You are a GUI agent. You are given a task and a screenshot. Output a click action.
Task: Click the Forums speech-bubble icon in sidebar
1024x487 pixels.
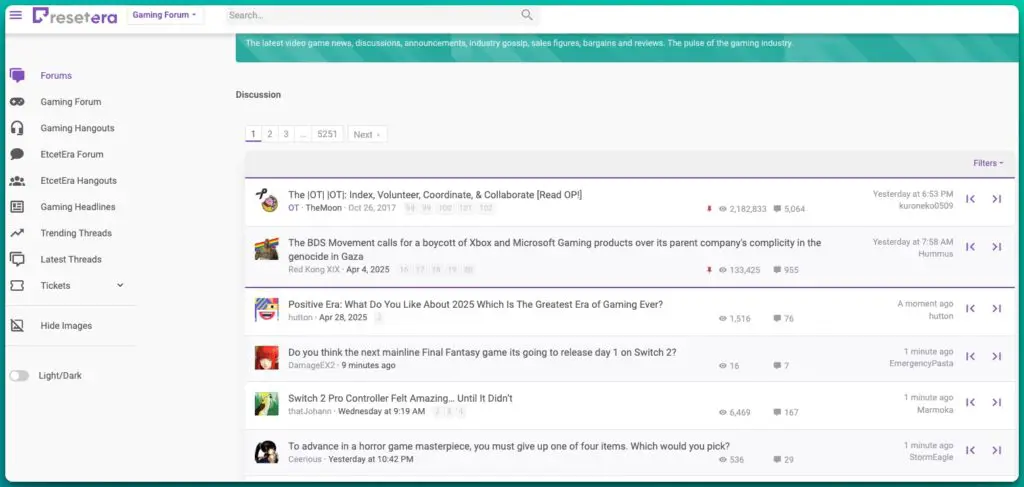pyautogui.click(x=18, y=76)
